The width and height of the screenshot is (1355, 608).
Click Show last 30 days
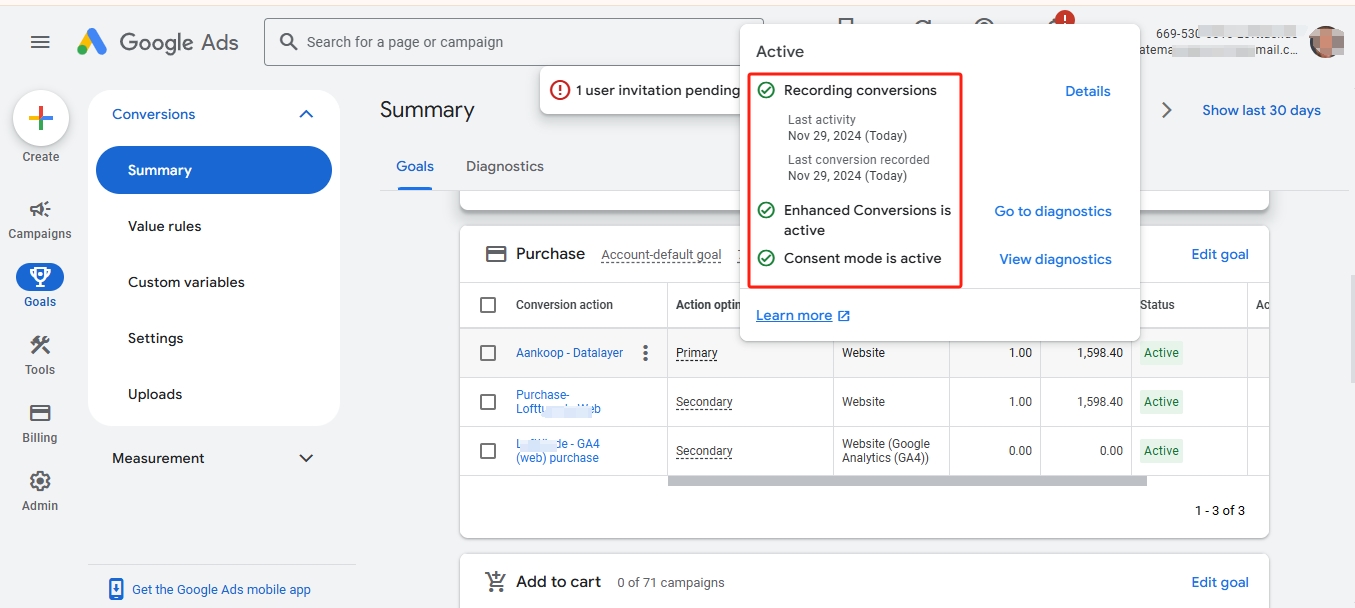(x=1261, y=110)
